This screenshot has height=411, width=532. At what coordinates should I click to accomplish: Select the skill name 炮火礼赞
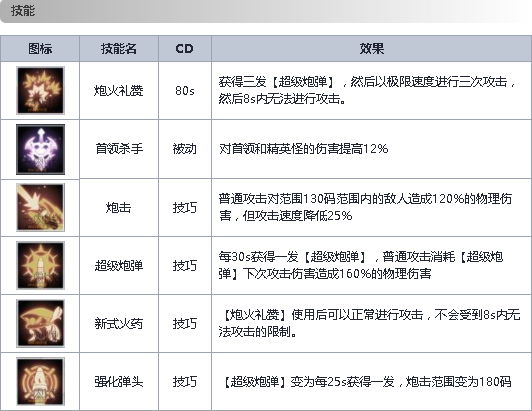tap(119, 91)
